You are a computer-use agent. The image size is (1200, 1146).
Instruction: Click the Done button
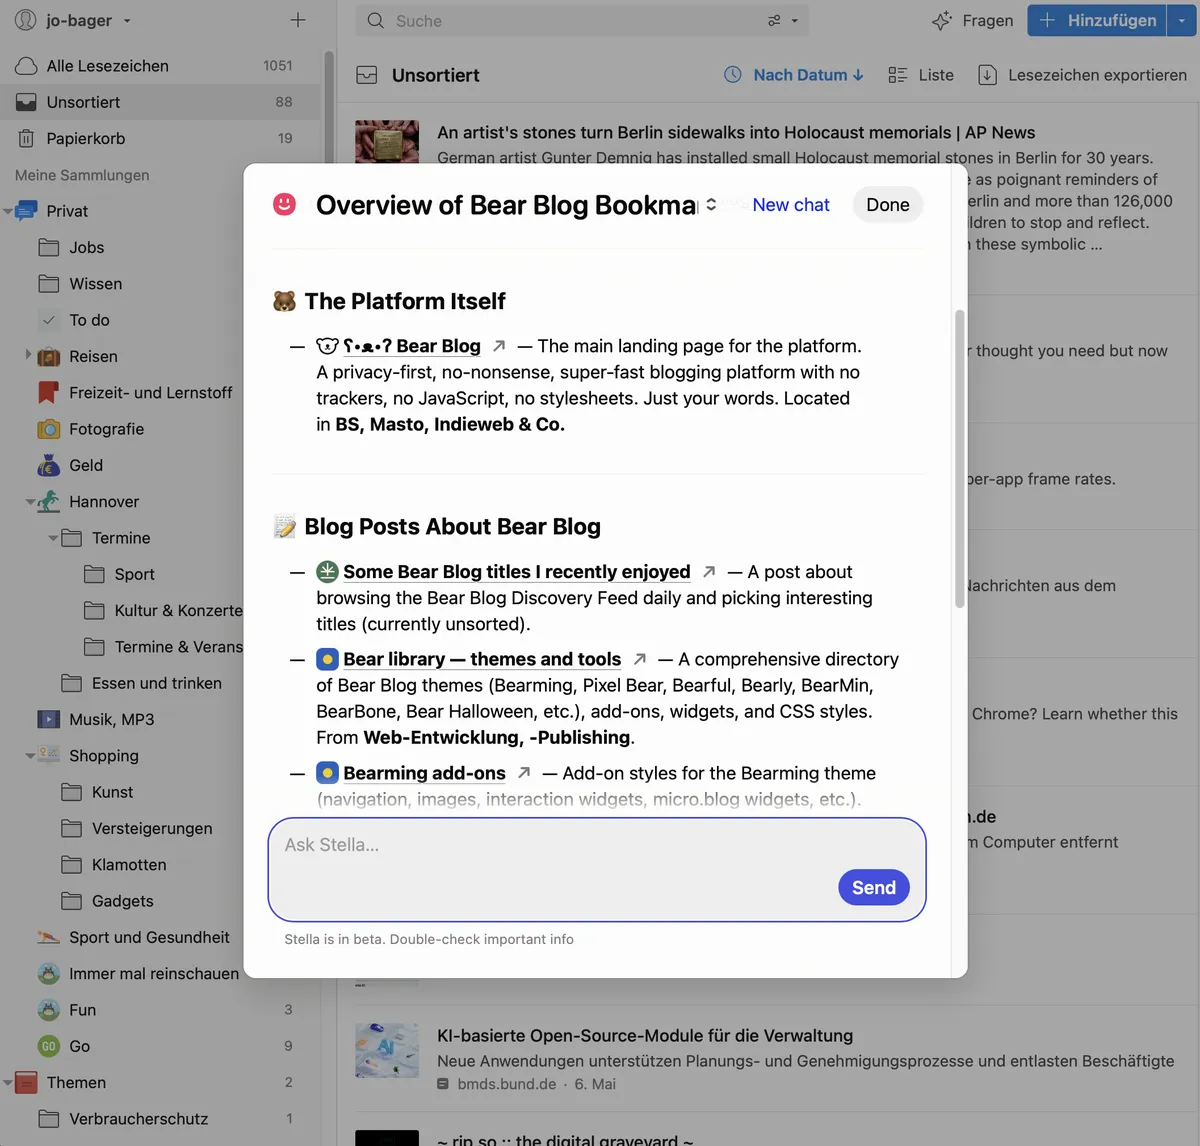coord(888,205)
